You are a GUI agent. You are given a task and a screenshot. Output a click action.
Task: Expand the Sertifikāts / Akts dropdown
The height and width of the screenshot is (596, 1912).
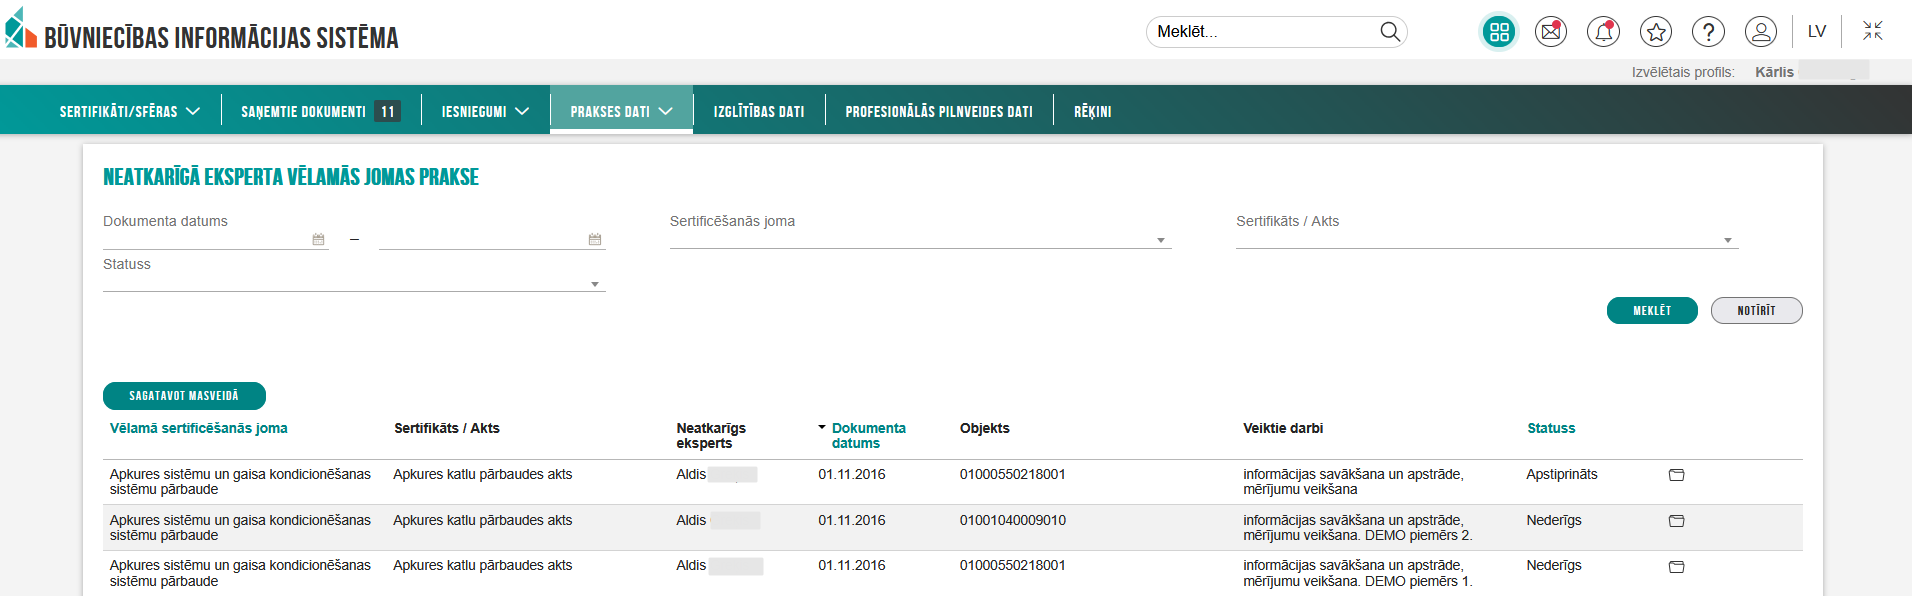point(1727,241)
